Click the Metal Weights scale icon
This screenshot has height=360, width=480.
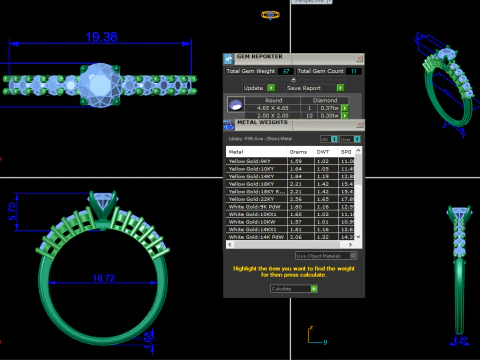(x=229, y=125)
